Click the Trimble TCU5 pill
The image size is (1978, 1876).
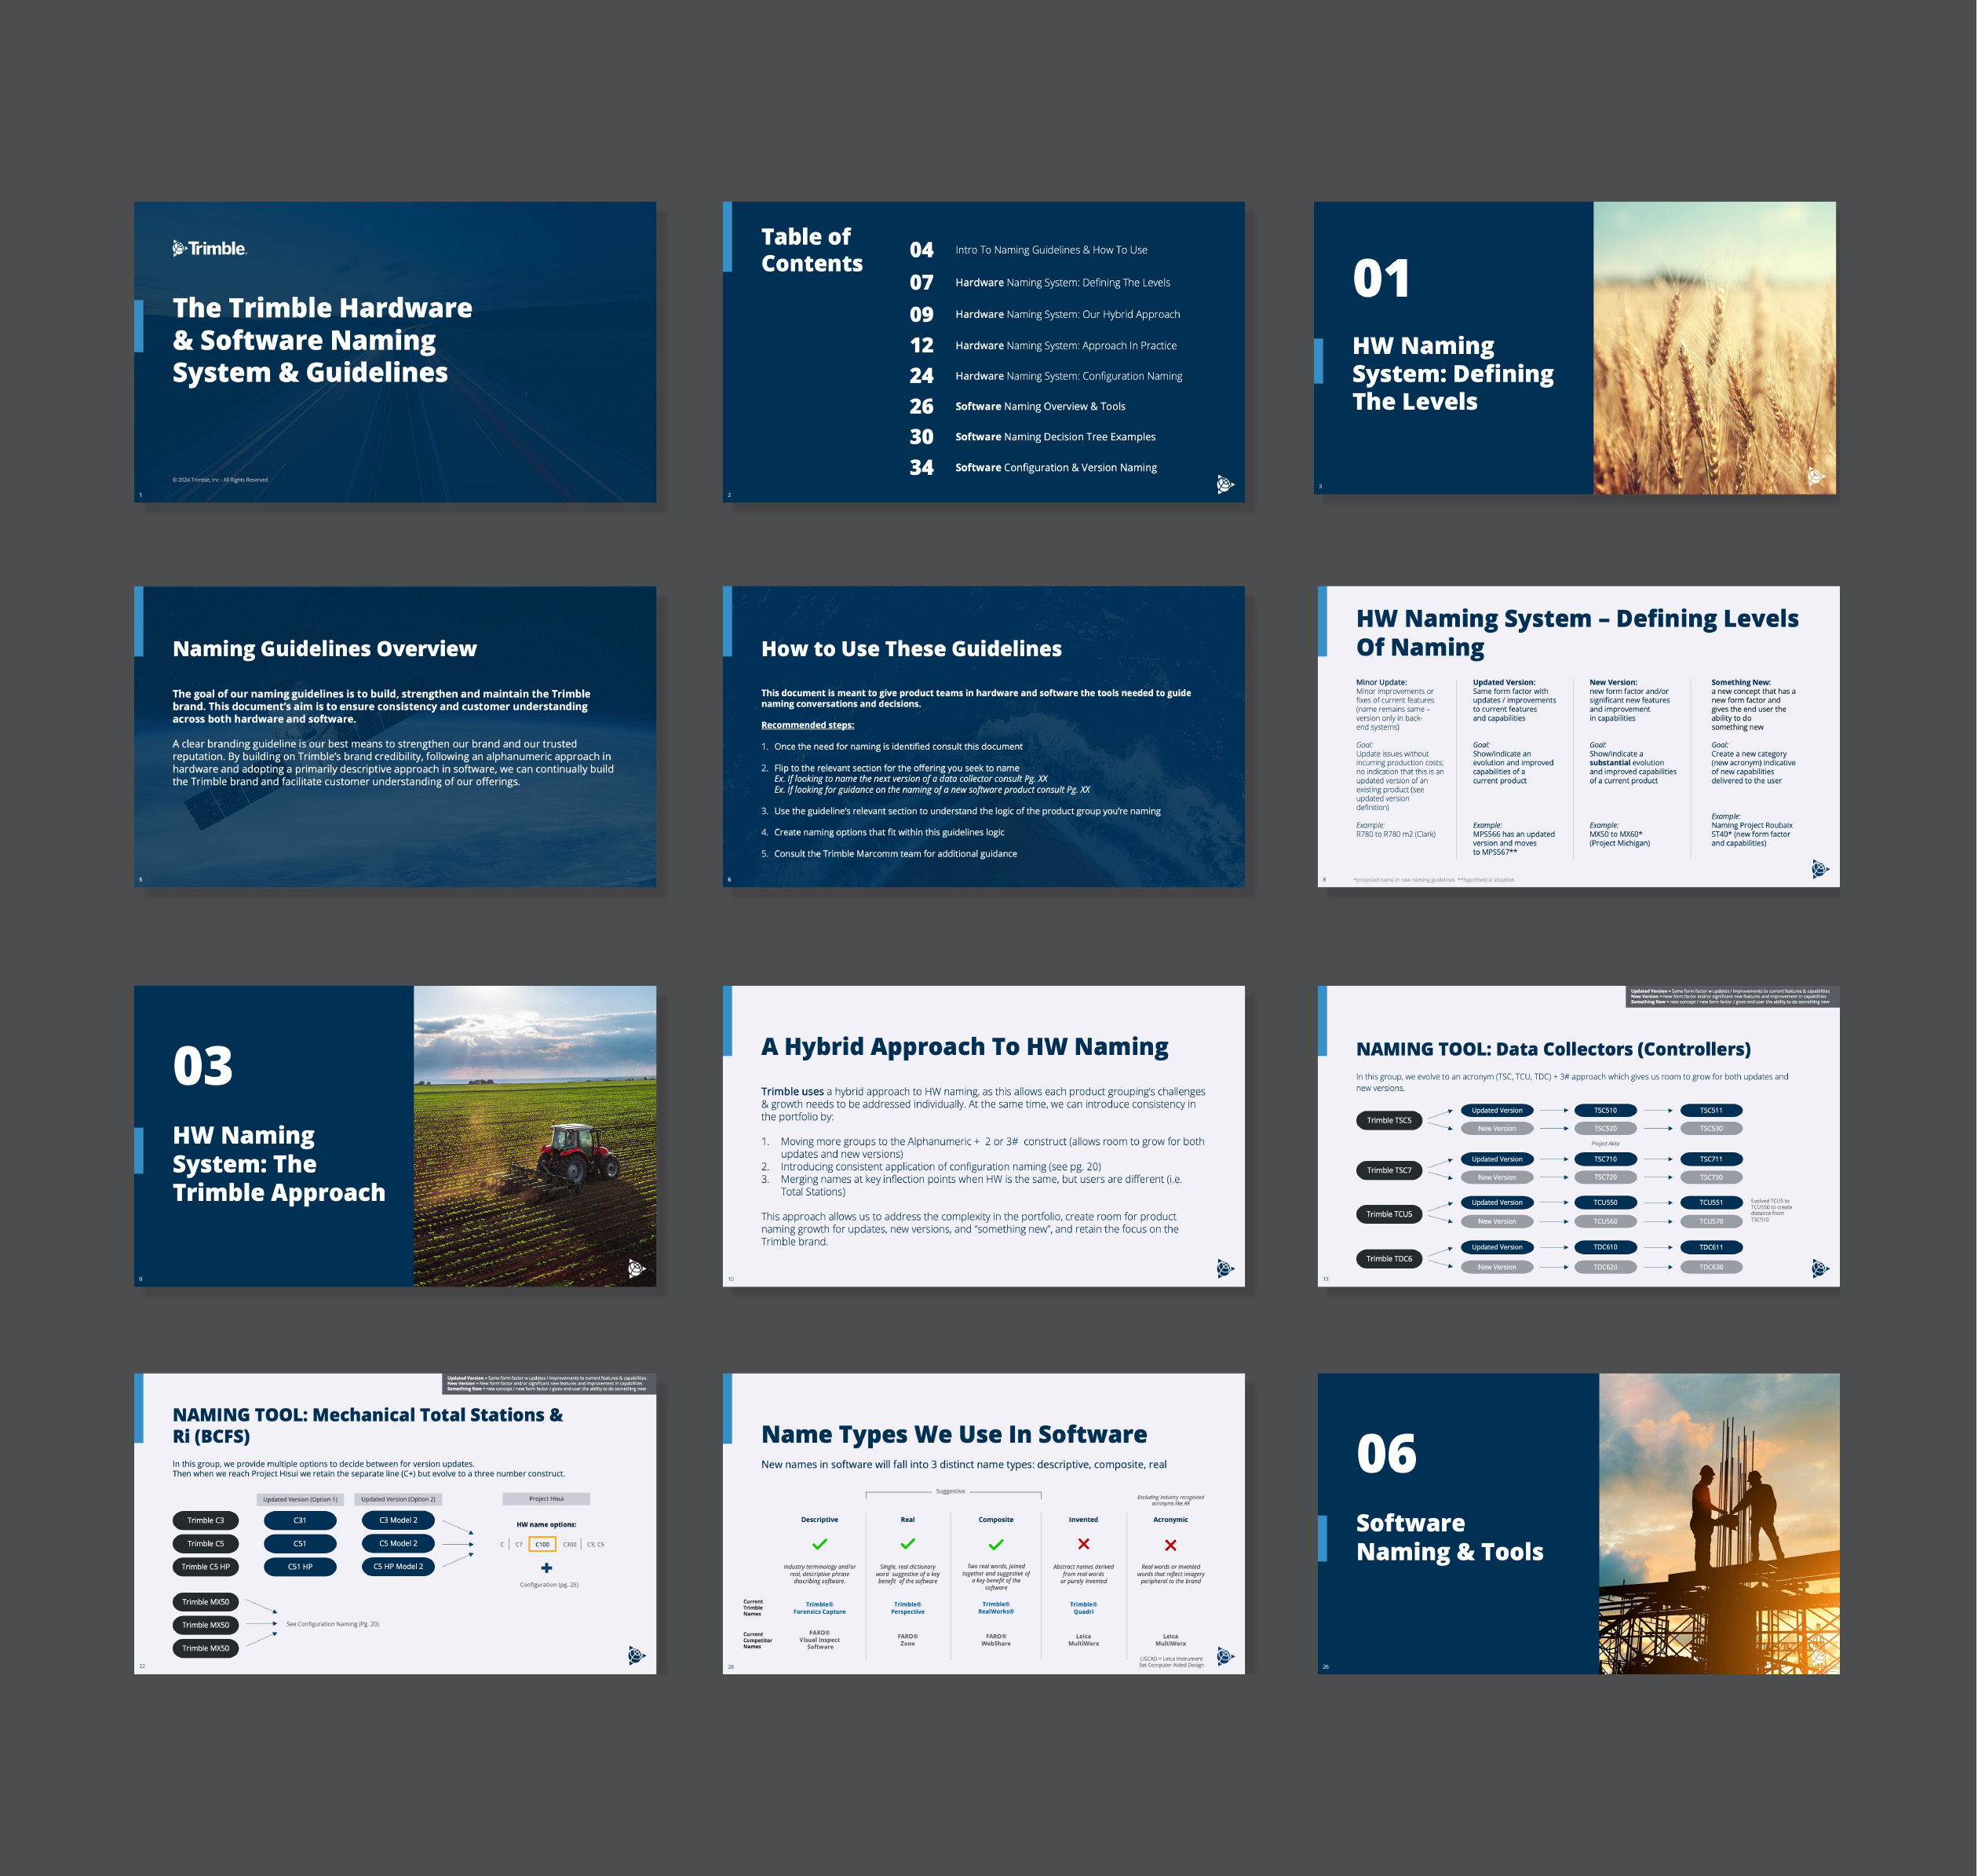coord(1389,1214)
